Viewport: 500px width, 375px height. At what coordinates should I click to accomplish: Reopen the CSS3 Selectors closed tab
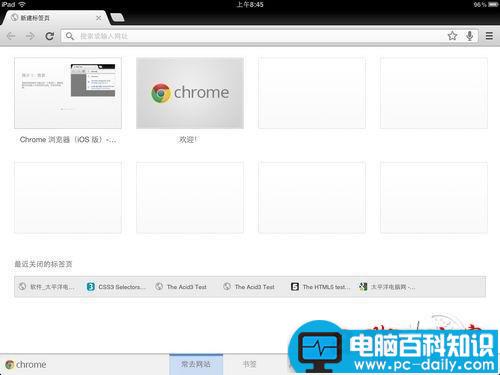(x=116, y=287)
